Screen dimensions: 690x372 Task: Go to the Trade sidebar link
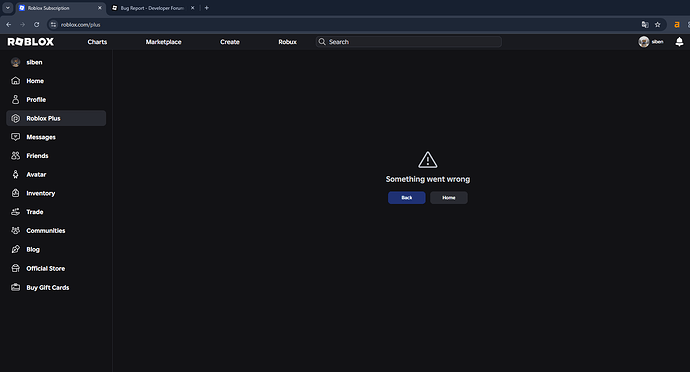pyautogui.click(x=35, y=212)
